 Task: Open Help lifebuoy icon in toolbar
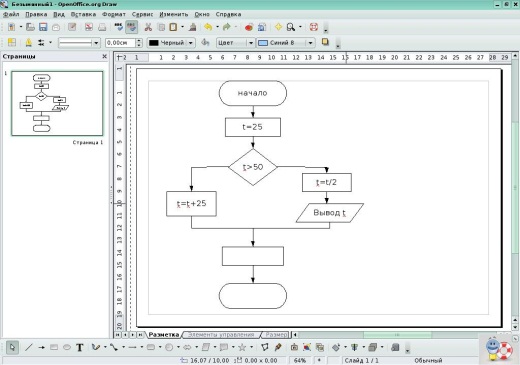[314, 27]
